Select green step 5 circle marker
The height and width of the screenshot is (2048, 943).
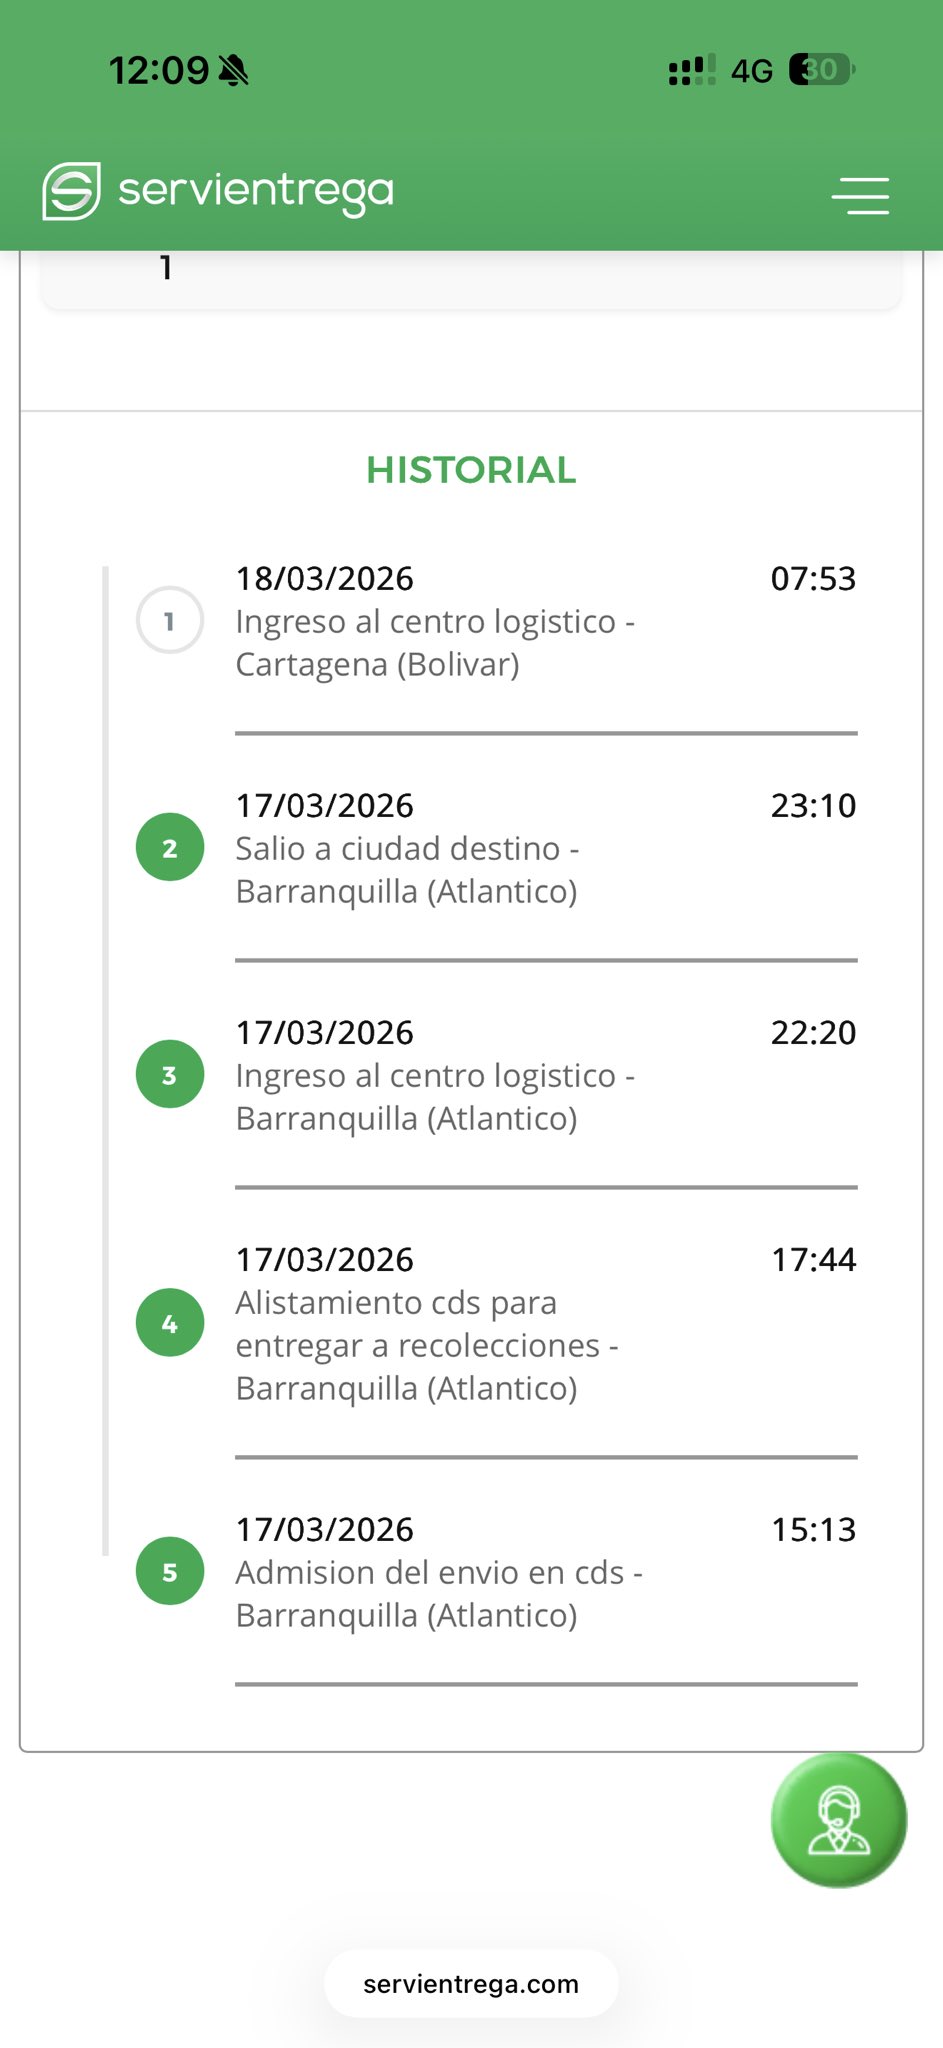[170, 1571]
